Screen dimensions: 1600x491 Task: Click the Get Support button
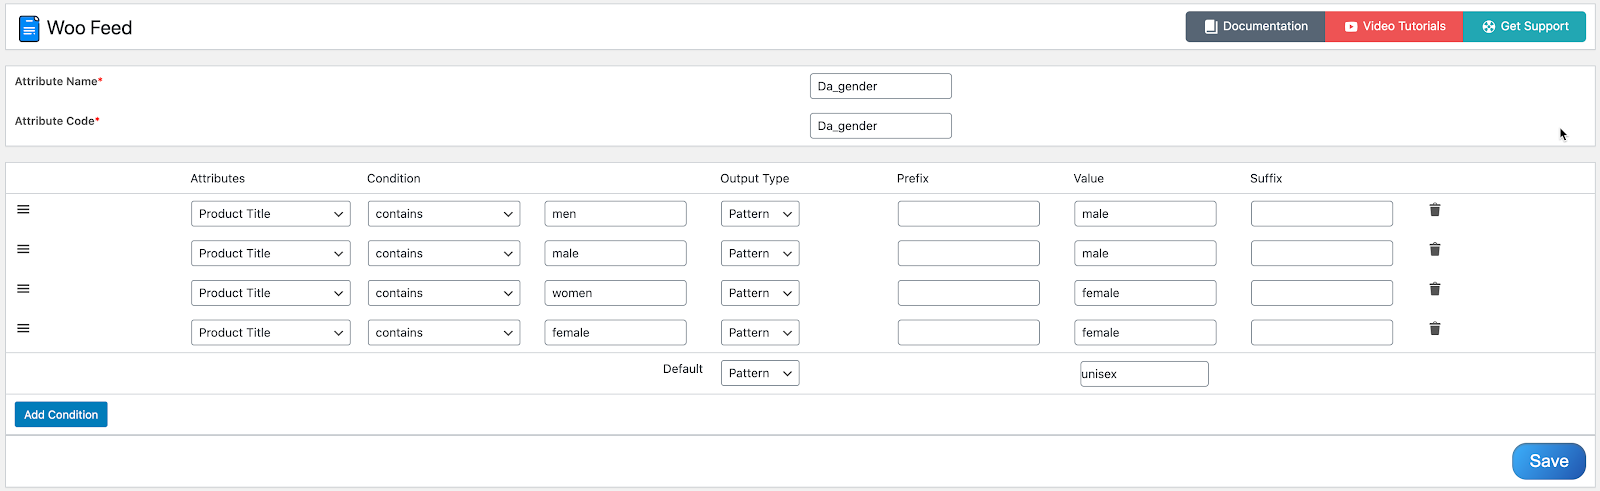pos(1524,27)
